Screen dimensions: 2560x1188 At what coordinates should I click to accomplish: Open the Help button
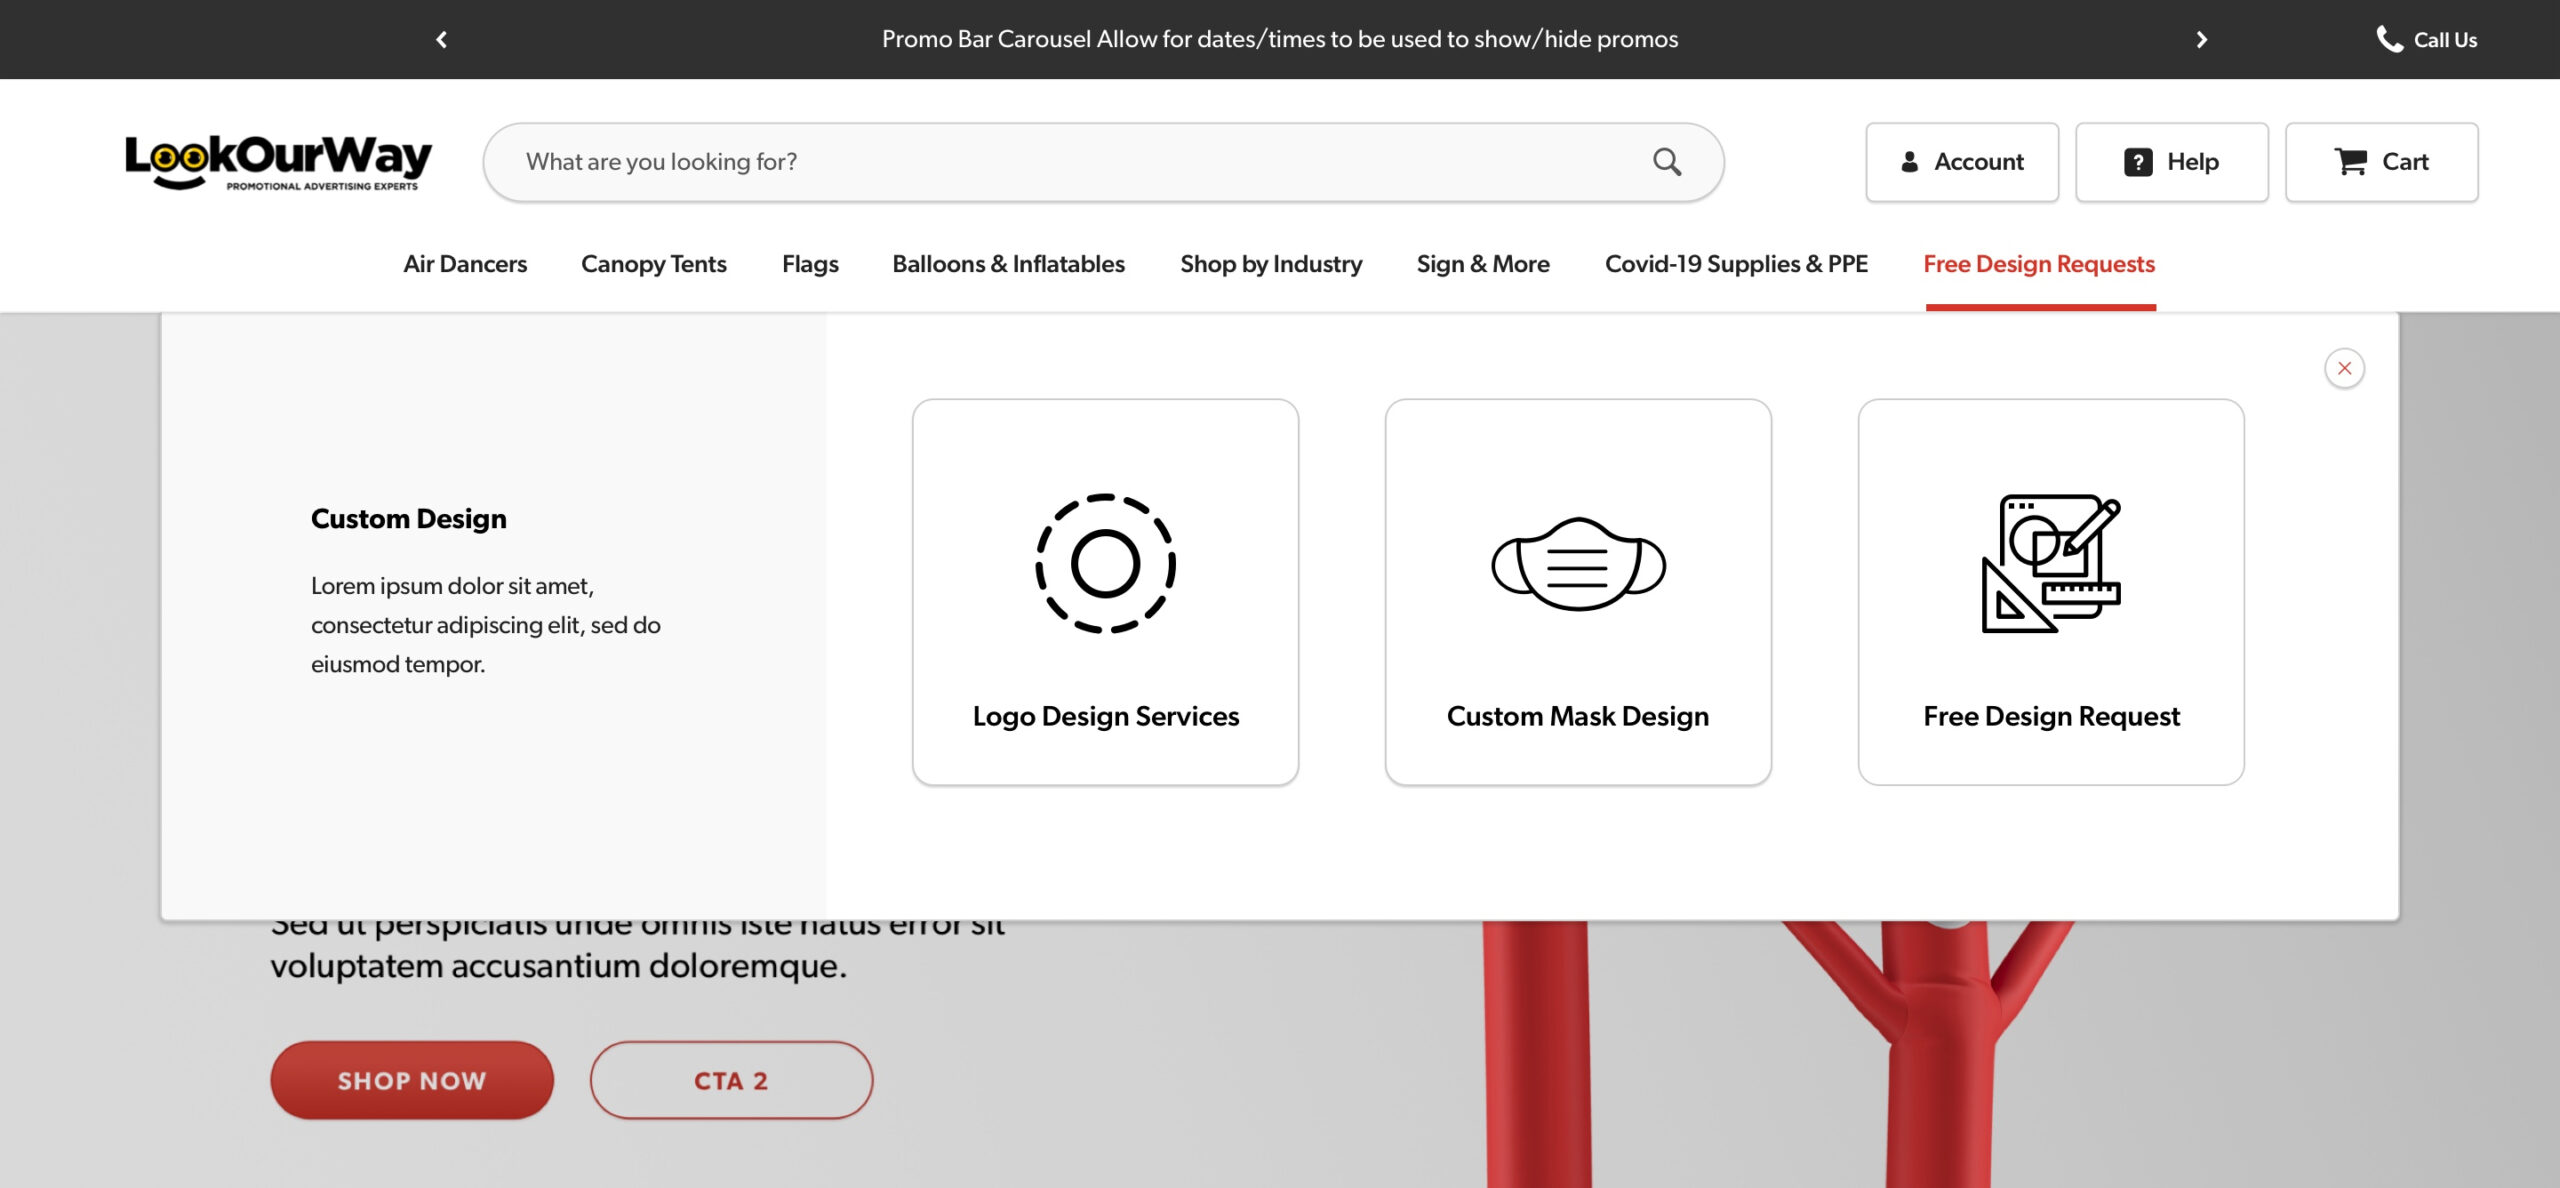tap(2171, 162)
